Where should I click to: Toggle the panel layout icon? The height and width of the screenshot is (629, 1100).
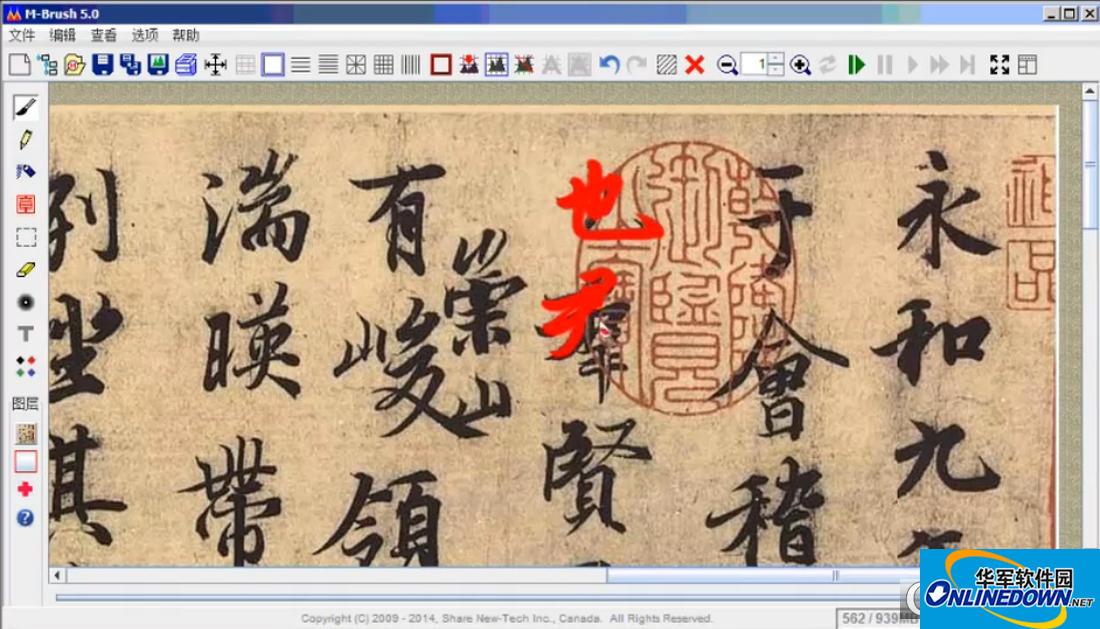[x=1028, y=65]
